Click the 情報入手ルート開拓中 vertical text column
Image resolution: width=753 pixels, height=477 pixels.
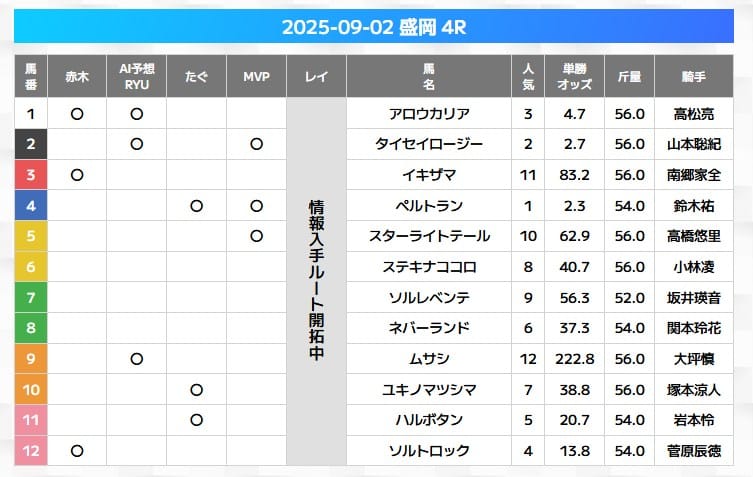316,282
